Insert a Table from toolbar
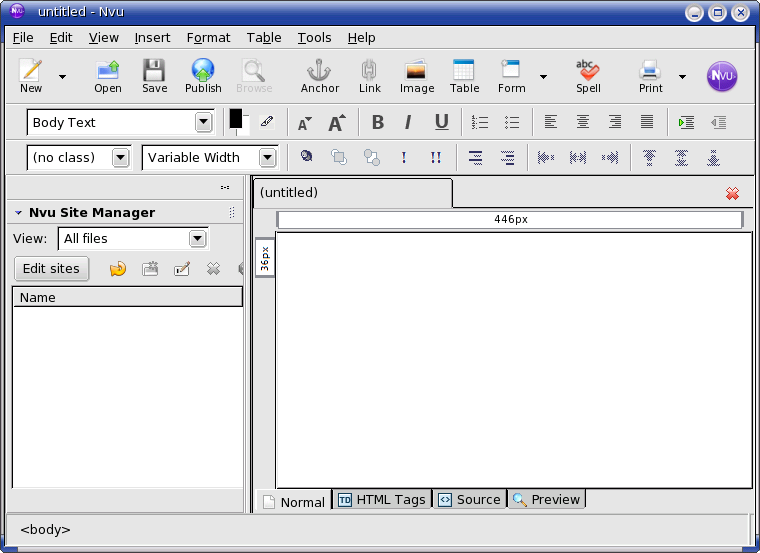Viewport: 760px width, 553px height. [464, 76]
